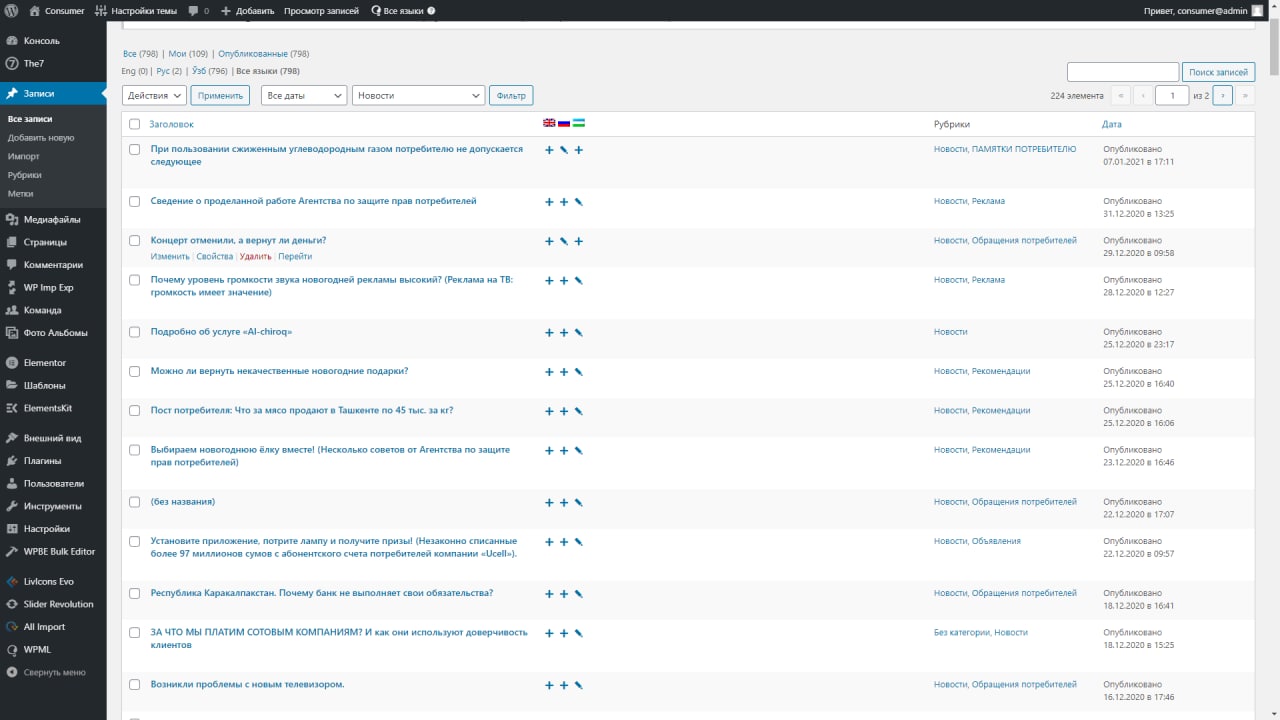
Task: Open Метки submenu item
Action: pyautogui.click(x=20, y=193)
